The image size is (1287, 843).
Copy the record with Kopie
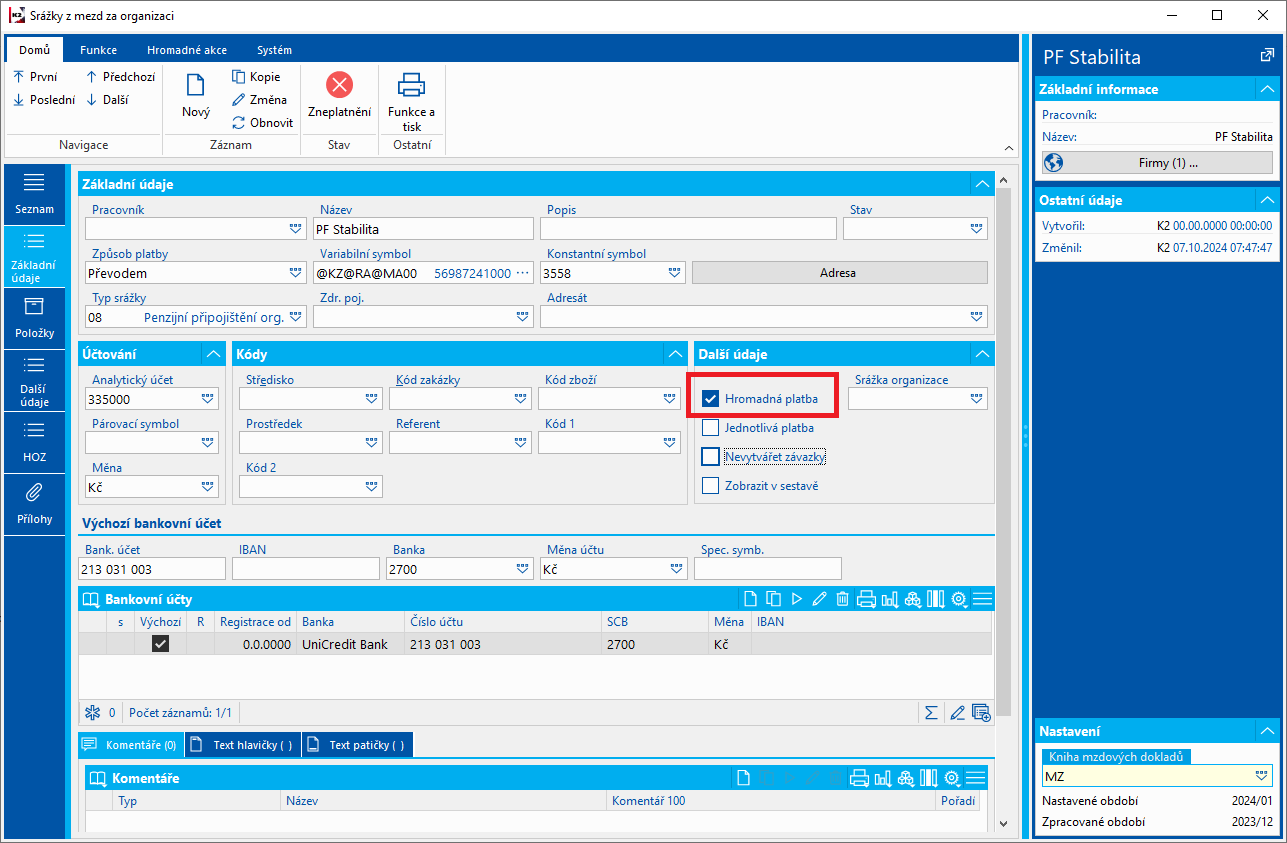click(257, 77)
